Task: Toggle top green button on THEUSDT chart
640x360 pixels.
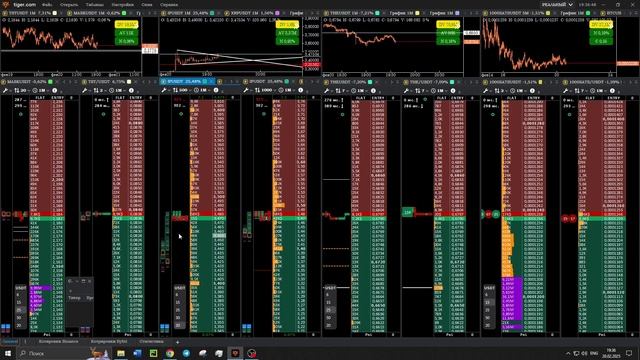Action: pos(448,33)
